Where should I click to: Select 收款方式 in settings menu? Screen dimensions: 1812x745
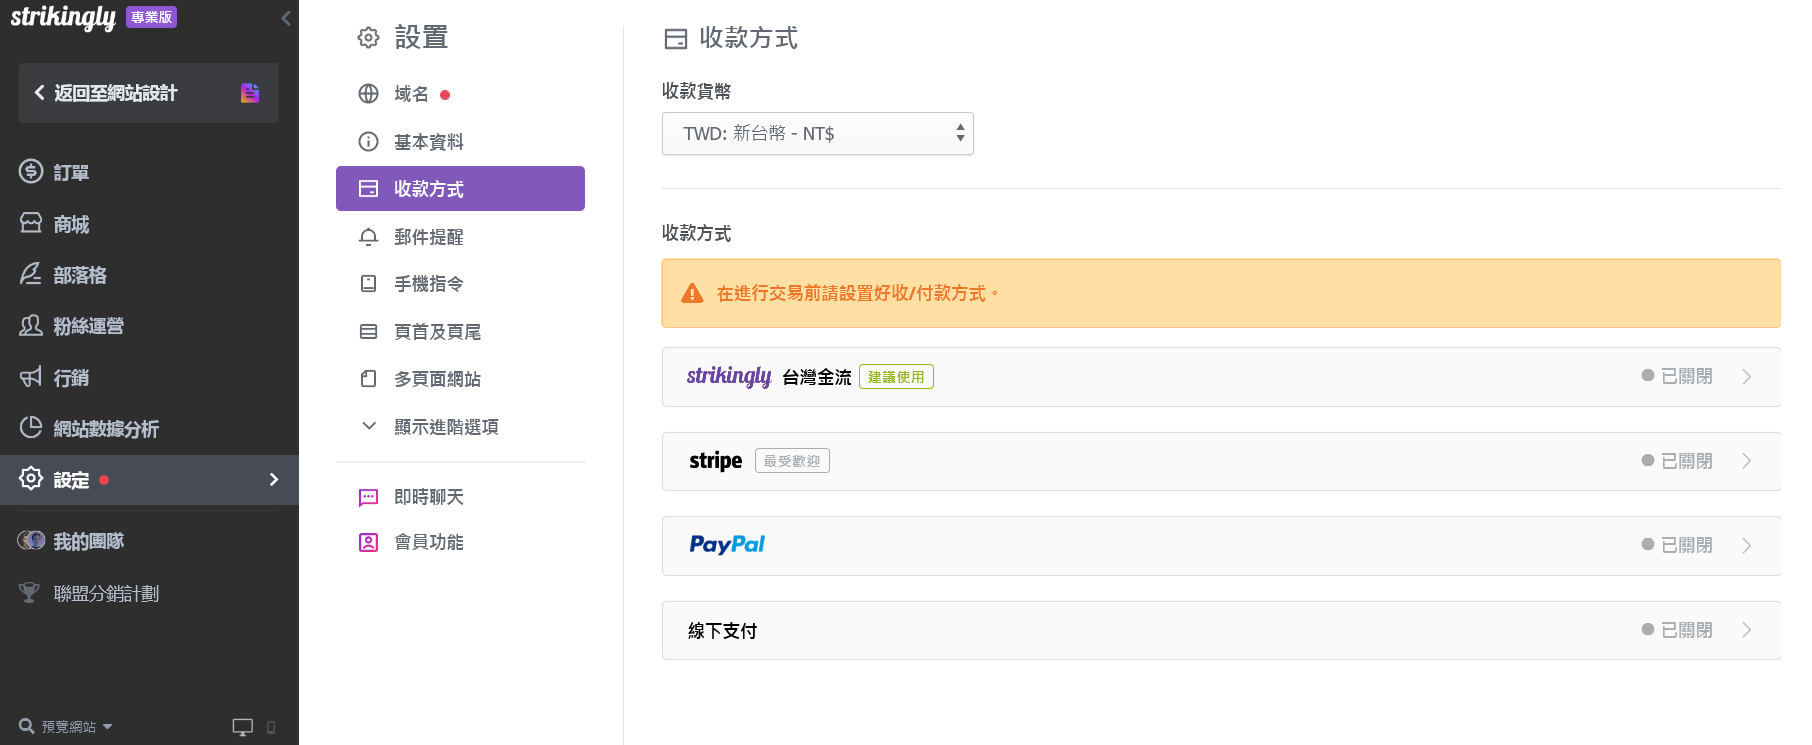point(460,189)
